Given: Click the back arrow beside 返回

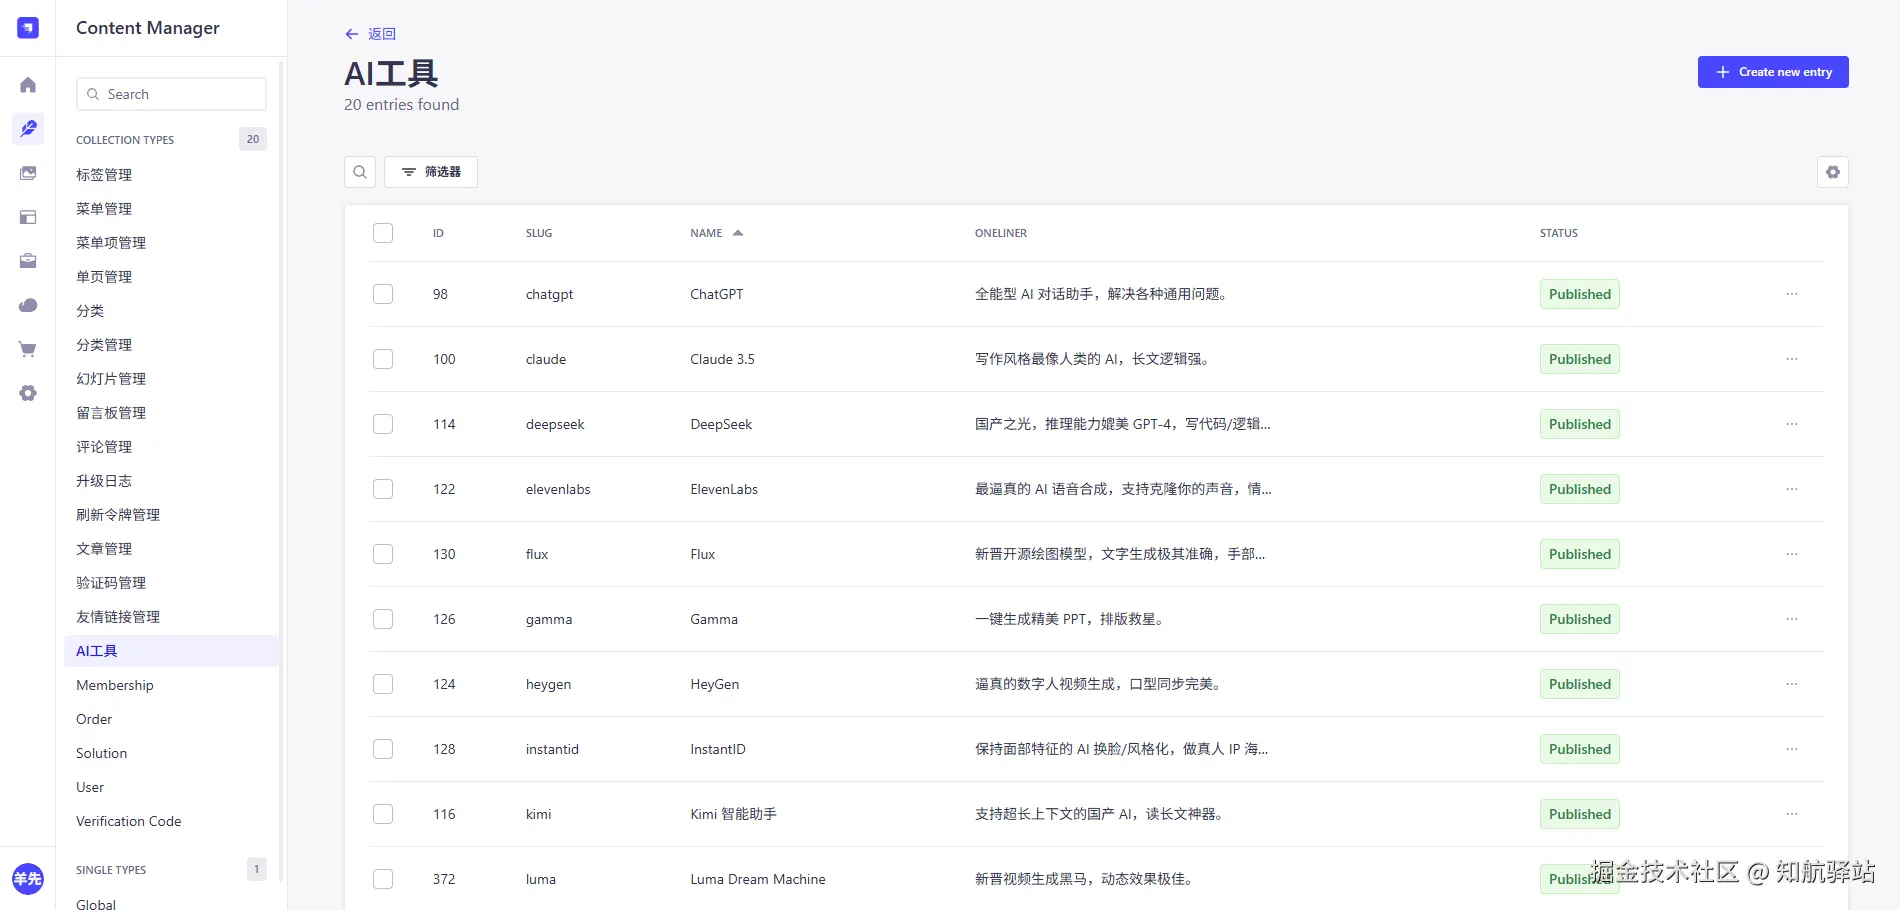Looking at the screenshot, I should coord(351,34).
